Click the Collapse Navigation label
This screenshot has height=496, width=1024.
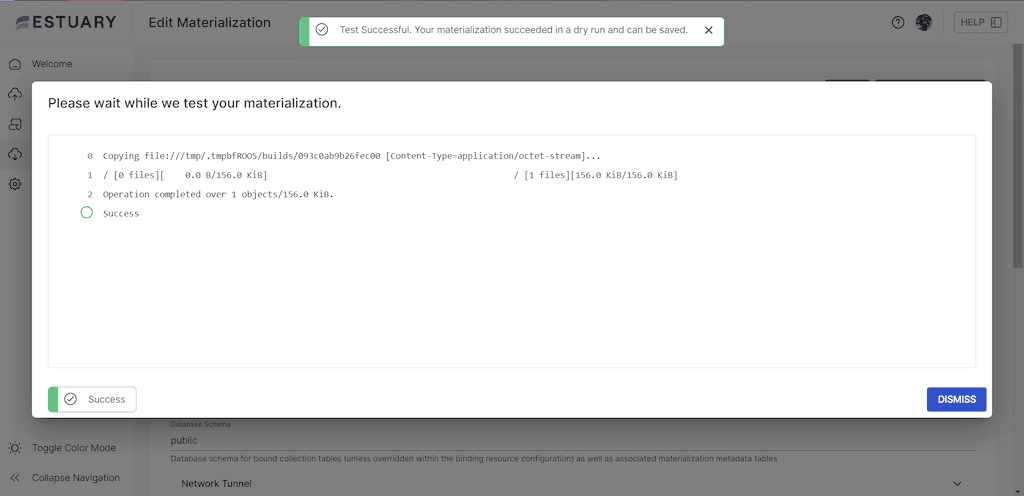click(x=76, y=478)
